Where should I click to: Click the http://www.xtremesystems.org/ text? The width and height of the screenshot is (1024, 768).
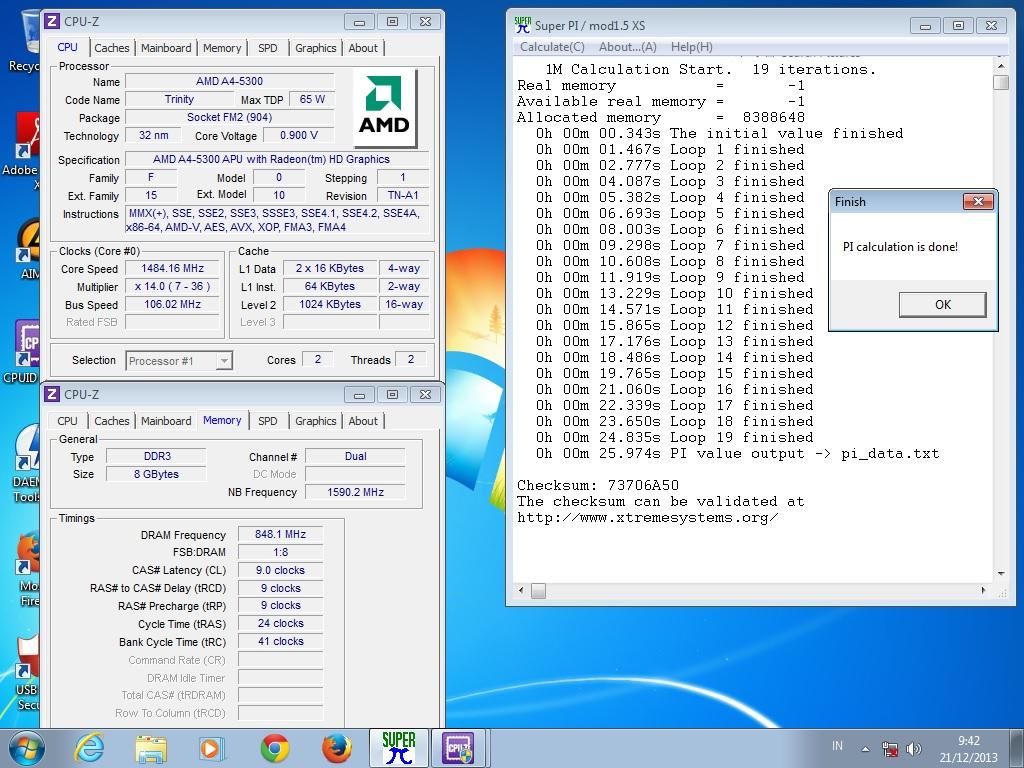pos(647,518)
